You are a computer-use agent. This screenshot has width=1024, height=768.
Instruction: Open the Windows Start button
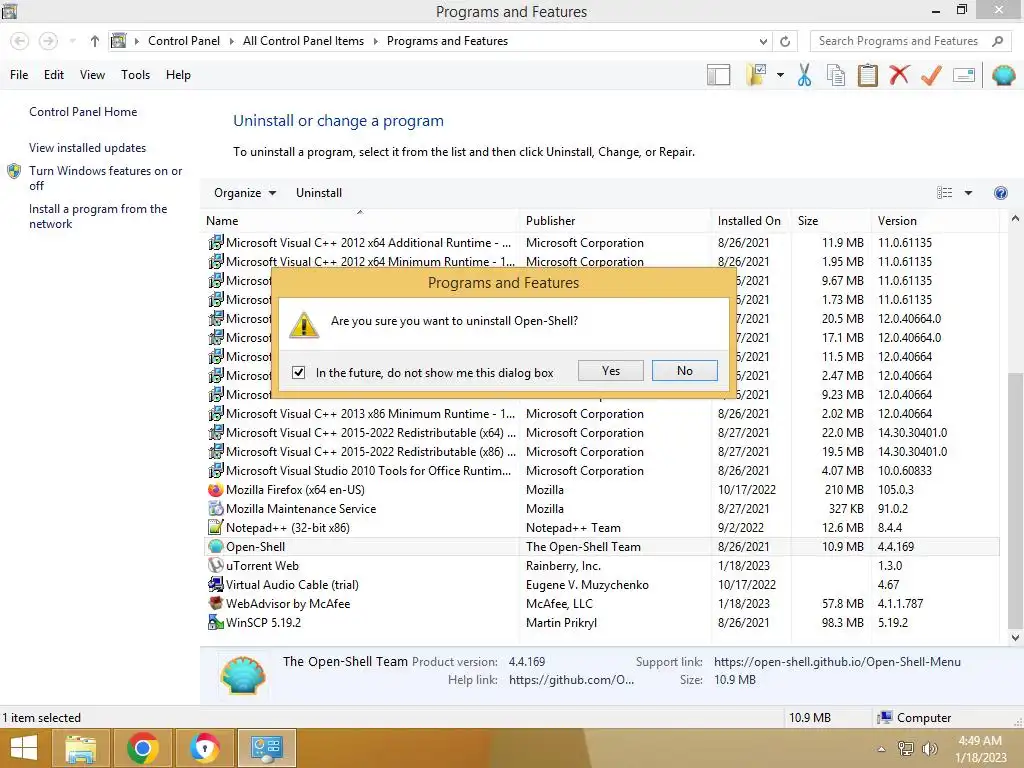pos(24,748)
